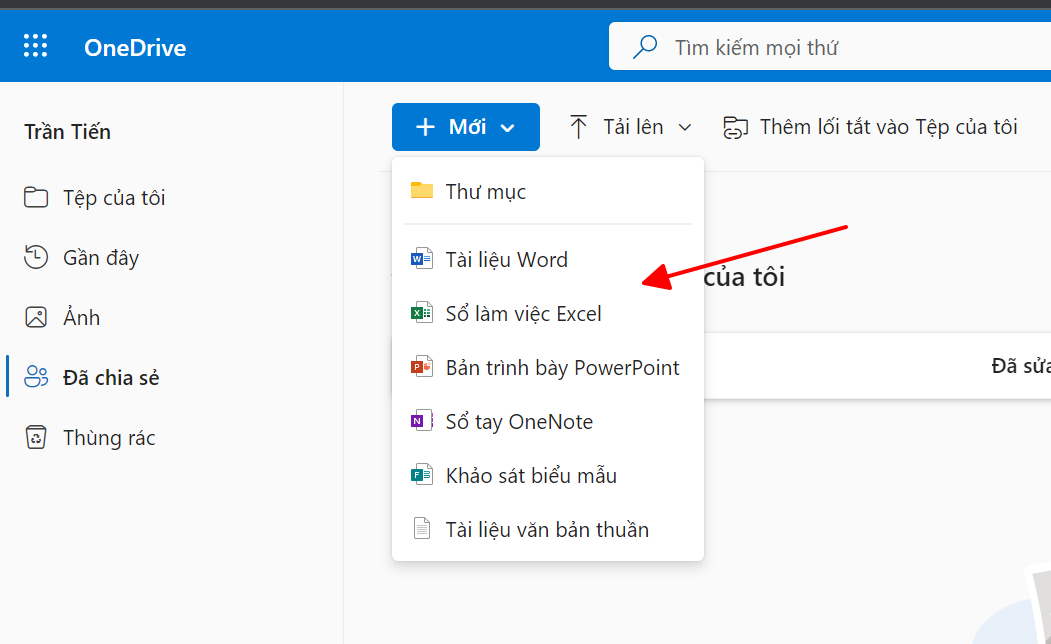Choose "Tài liệu Word" menu item
Viewport: 1051px width, 644px height.
pos(548,259)
